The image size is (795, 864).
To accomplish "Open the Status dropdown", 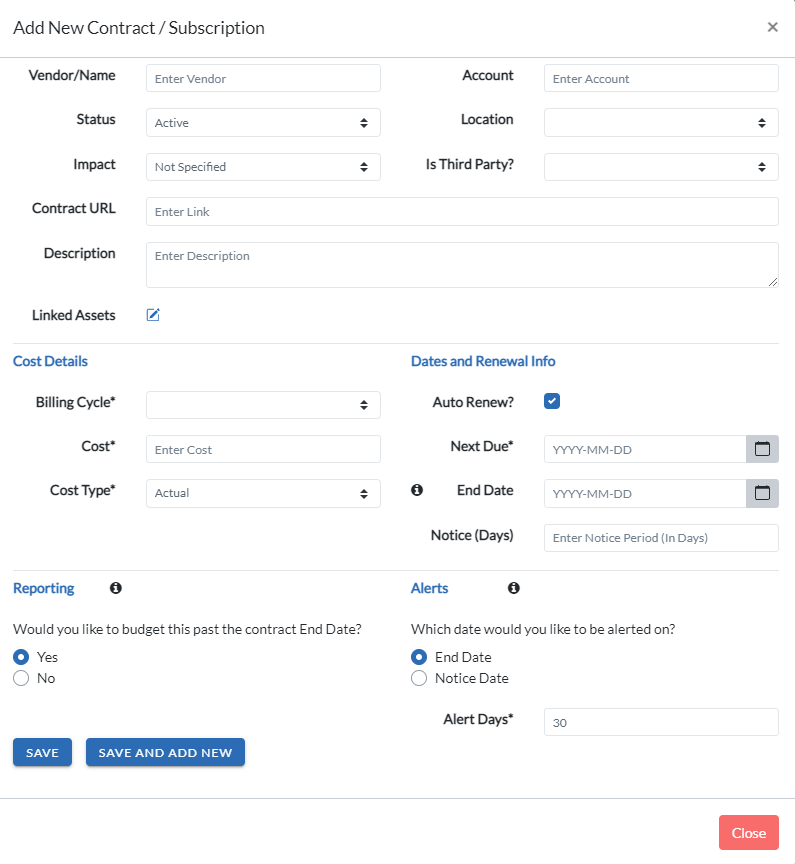I will [263, 122].
